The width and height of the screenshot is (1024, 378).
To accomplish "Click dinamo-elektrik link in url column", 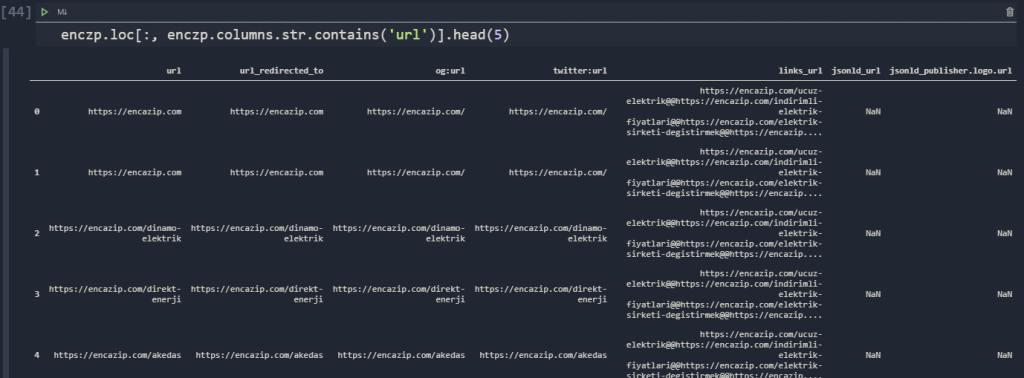I will pos(115,233).
